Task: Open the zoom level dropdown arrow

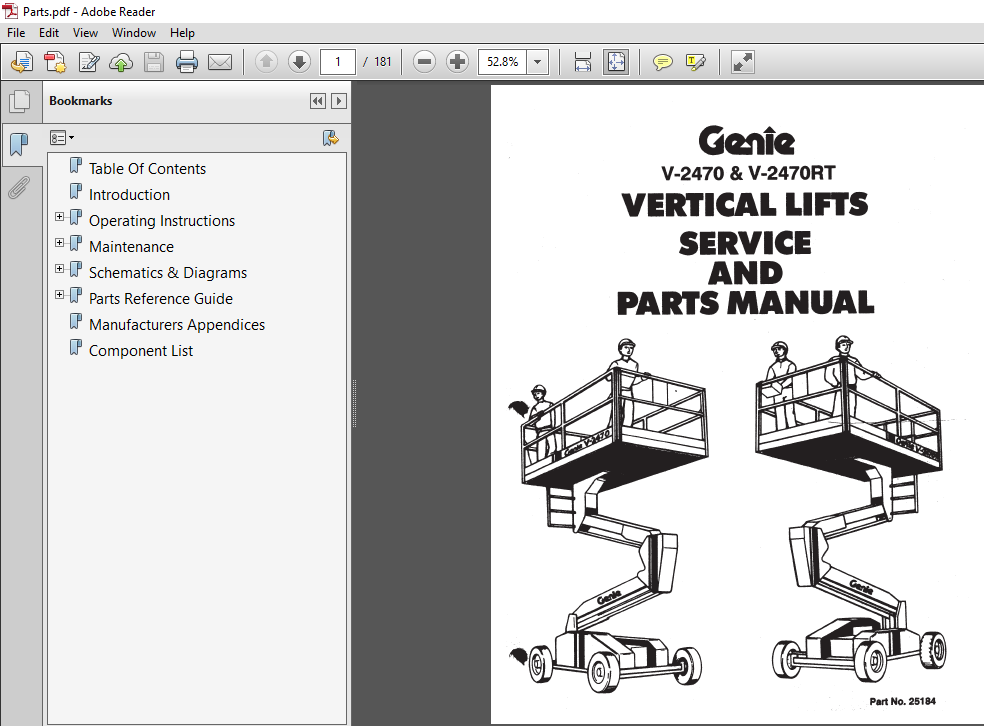Action: click(x=538, y=62)
